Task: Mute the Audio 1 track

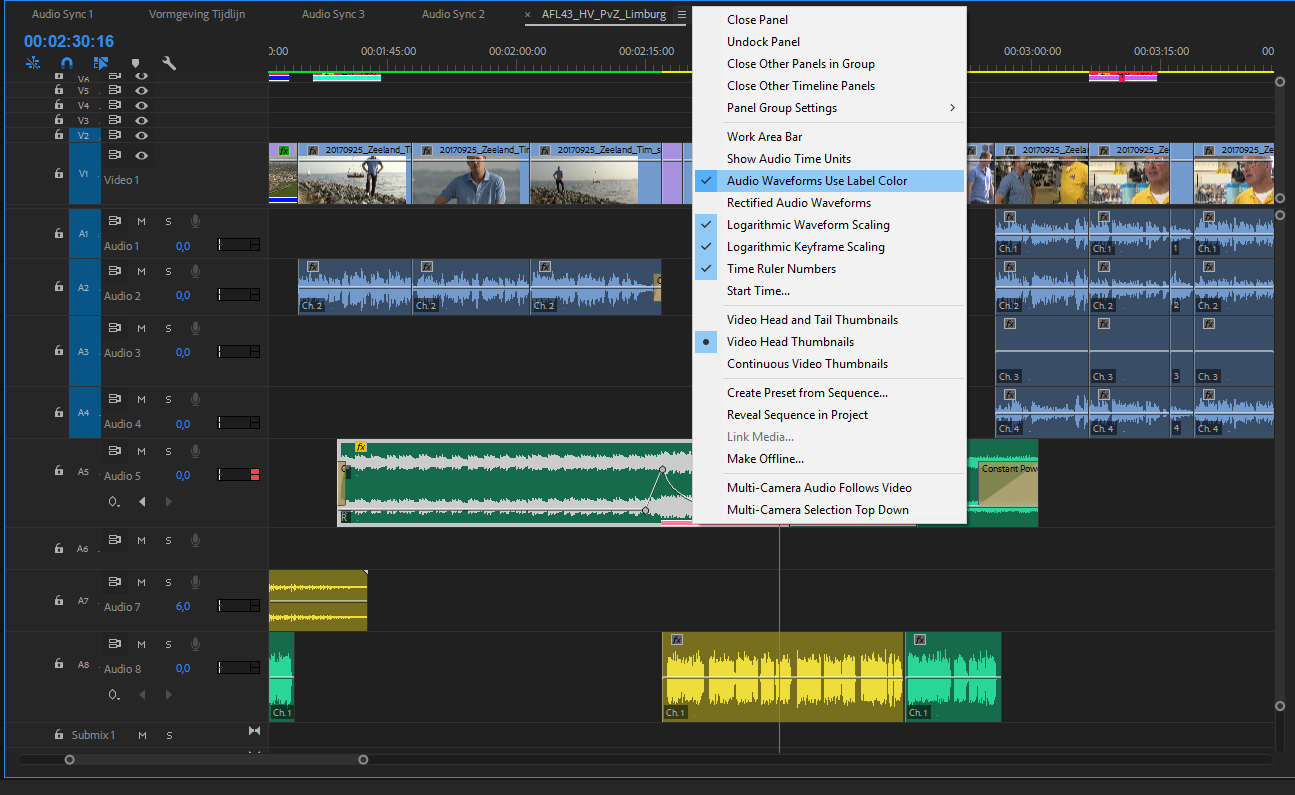Action: point(141,221)
